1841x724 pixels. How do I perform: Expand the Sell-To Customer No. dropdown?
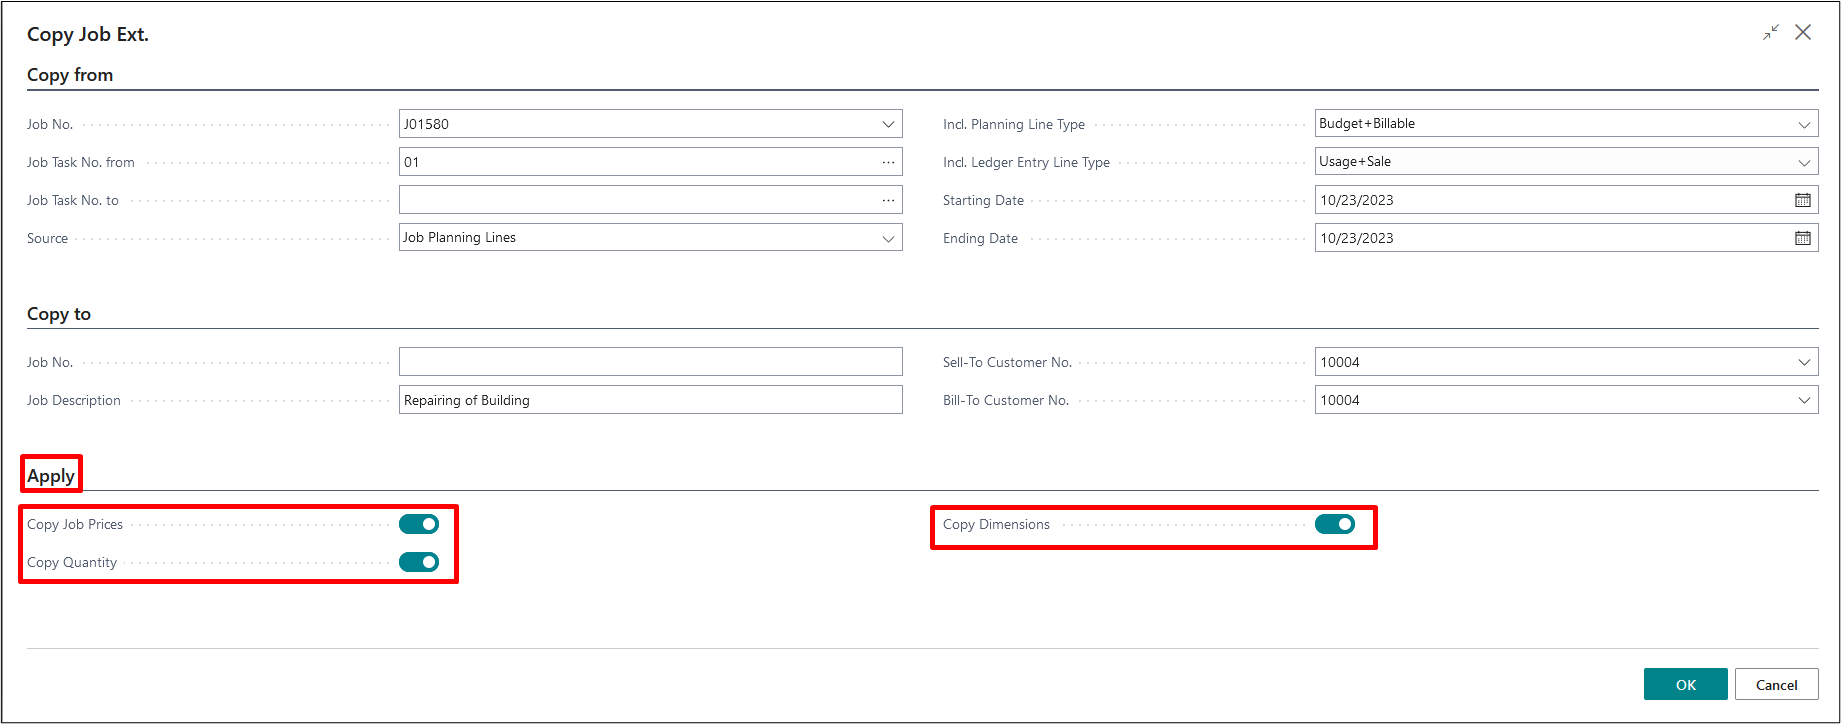click(1804, 362)
